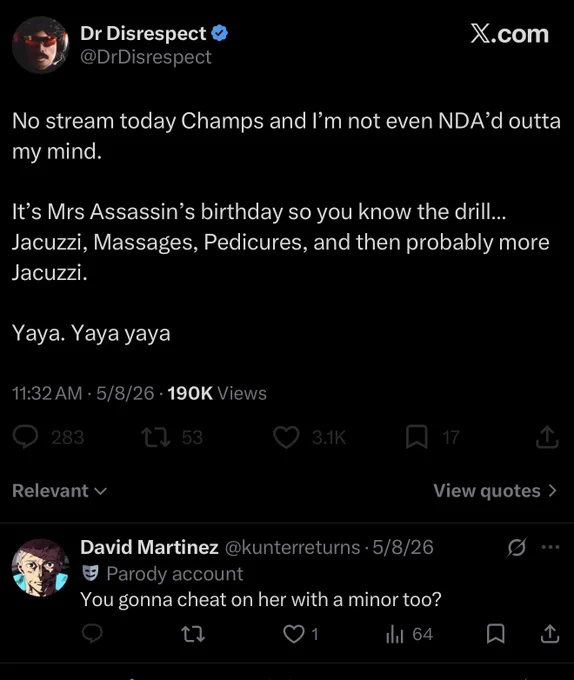Open reply icon on Dr Disrespect's post
The width and height of the screenshot is (574, 680).
[26, 437]
